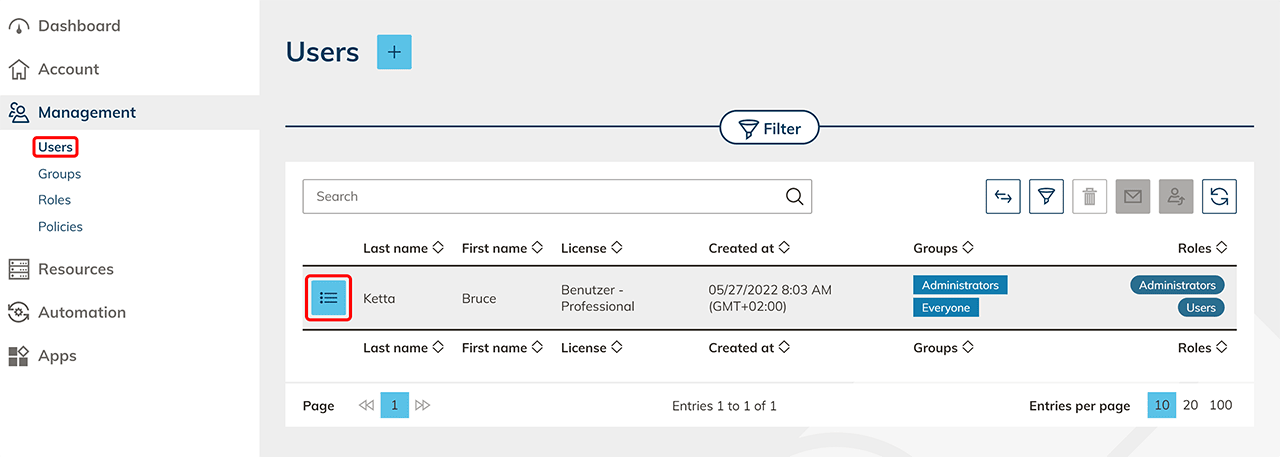Click the trash delete icon

[1089, 197]
